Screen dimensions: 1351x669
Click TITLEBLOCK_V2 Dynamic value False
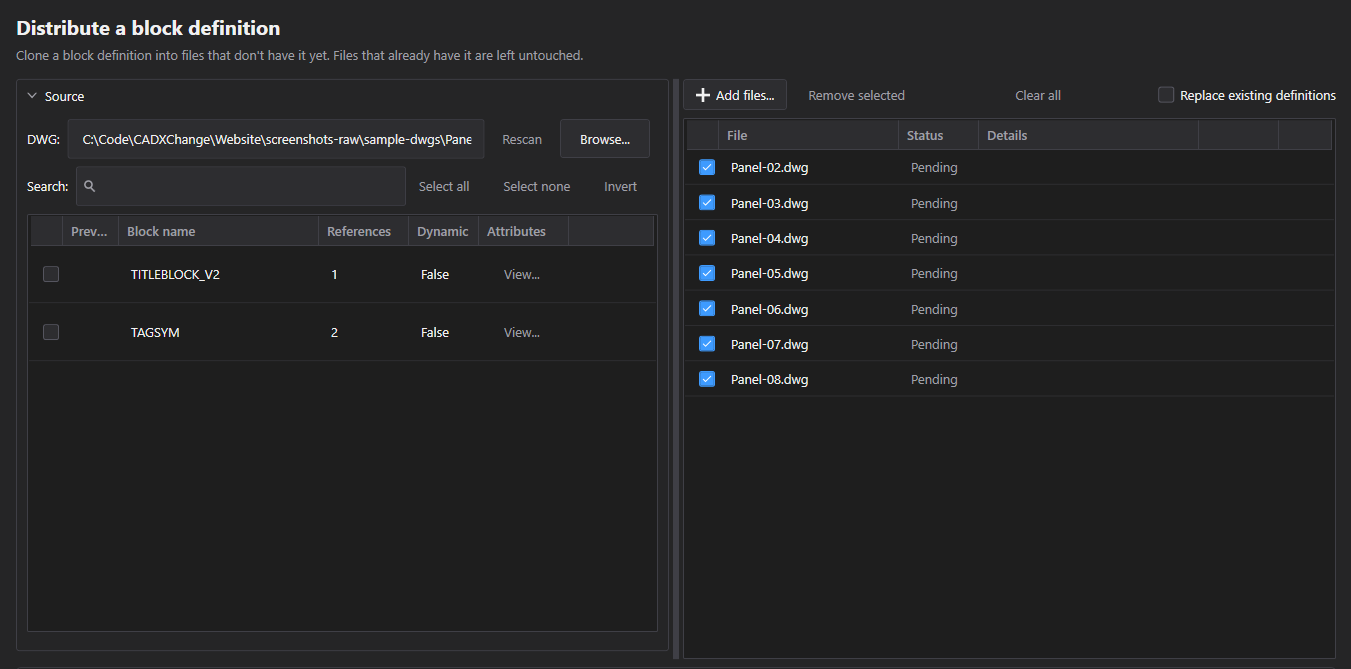pos(435,274)
